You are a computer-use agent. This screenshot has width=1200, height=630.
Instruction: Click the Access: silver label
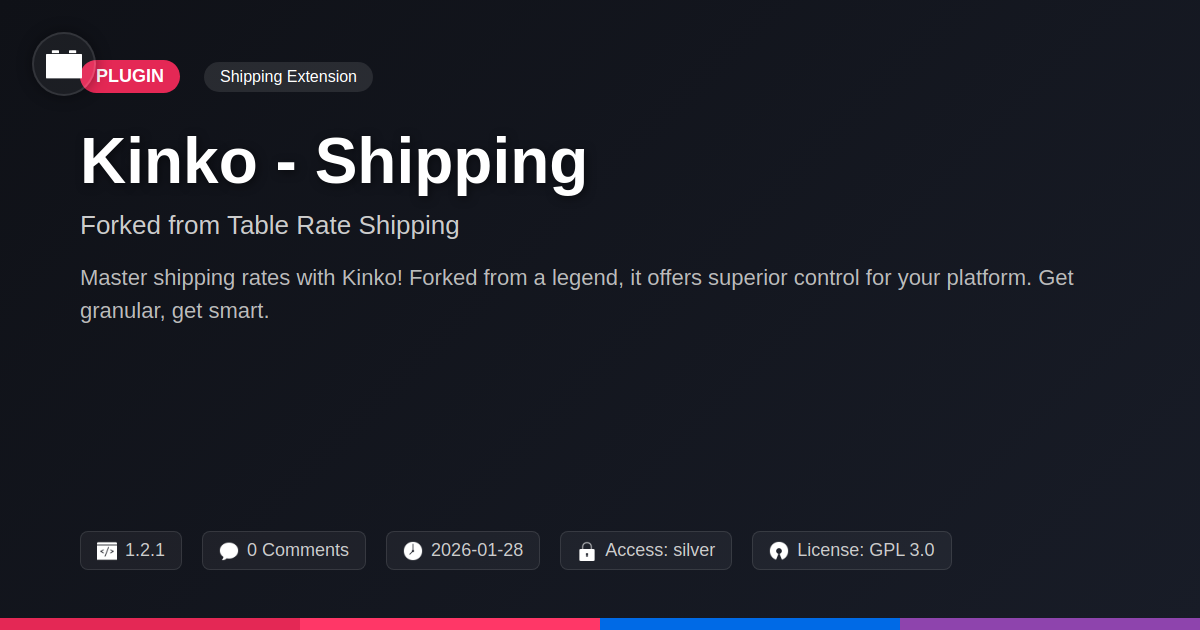click(x=660, y=550)
